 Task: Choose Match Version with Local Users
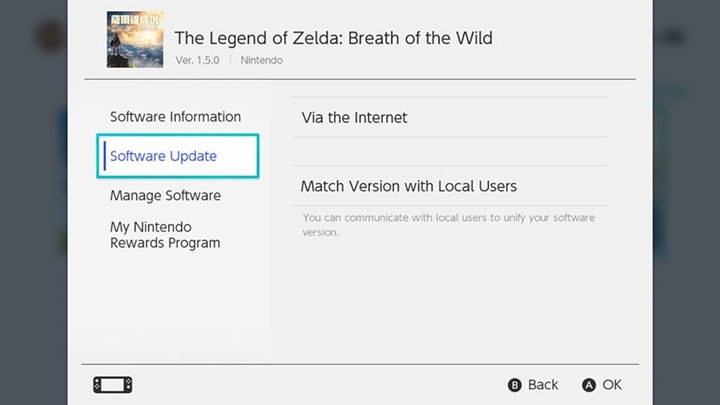[408, 186]
